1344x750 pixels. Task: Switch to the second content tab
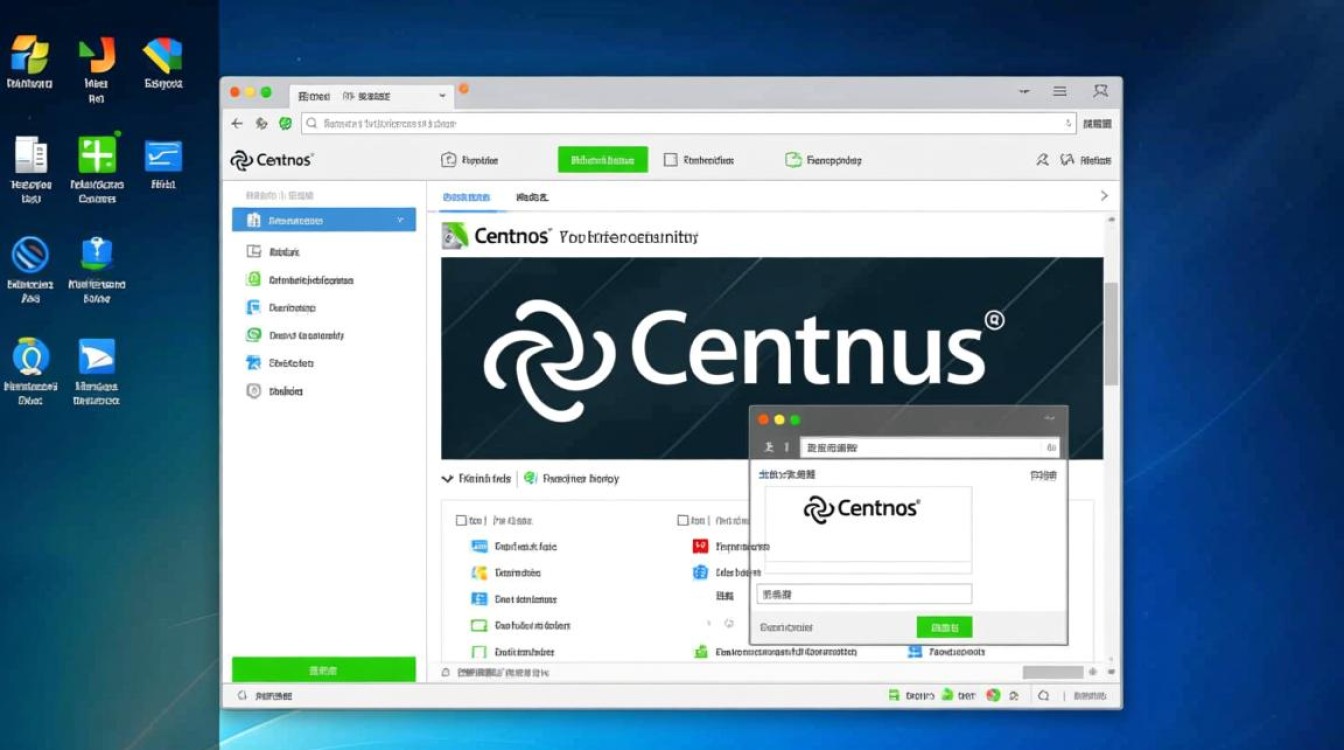532,198
